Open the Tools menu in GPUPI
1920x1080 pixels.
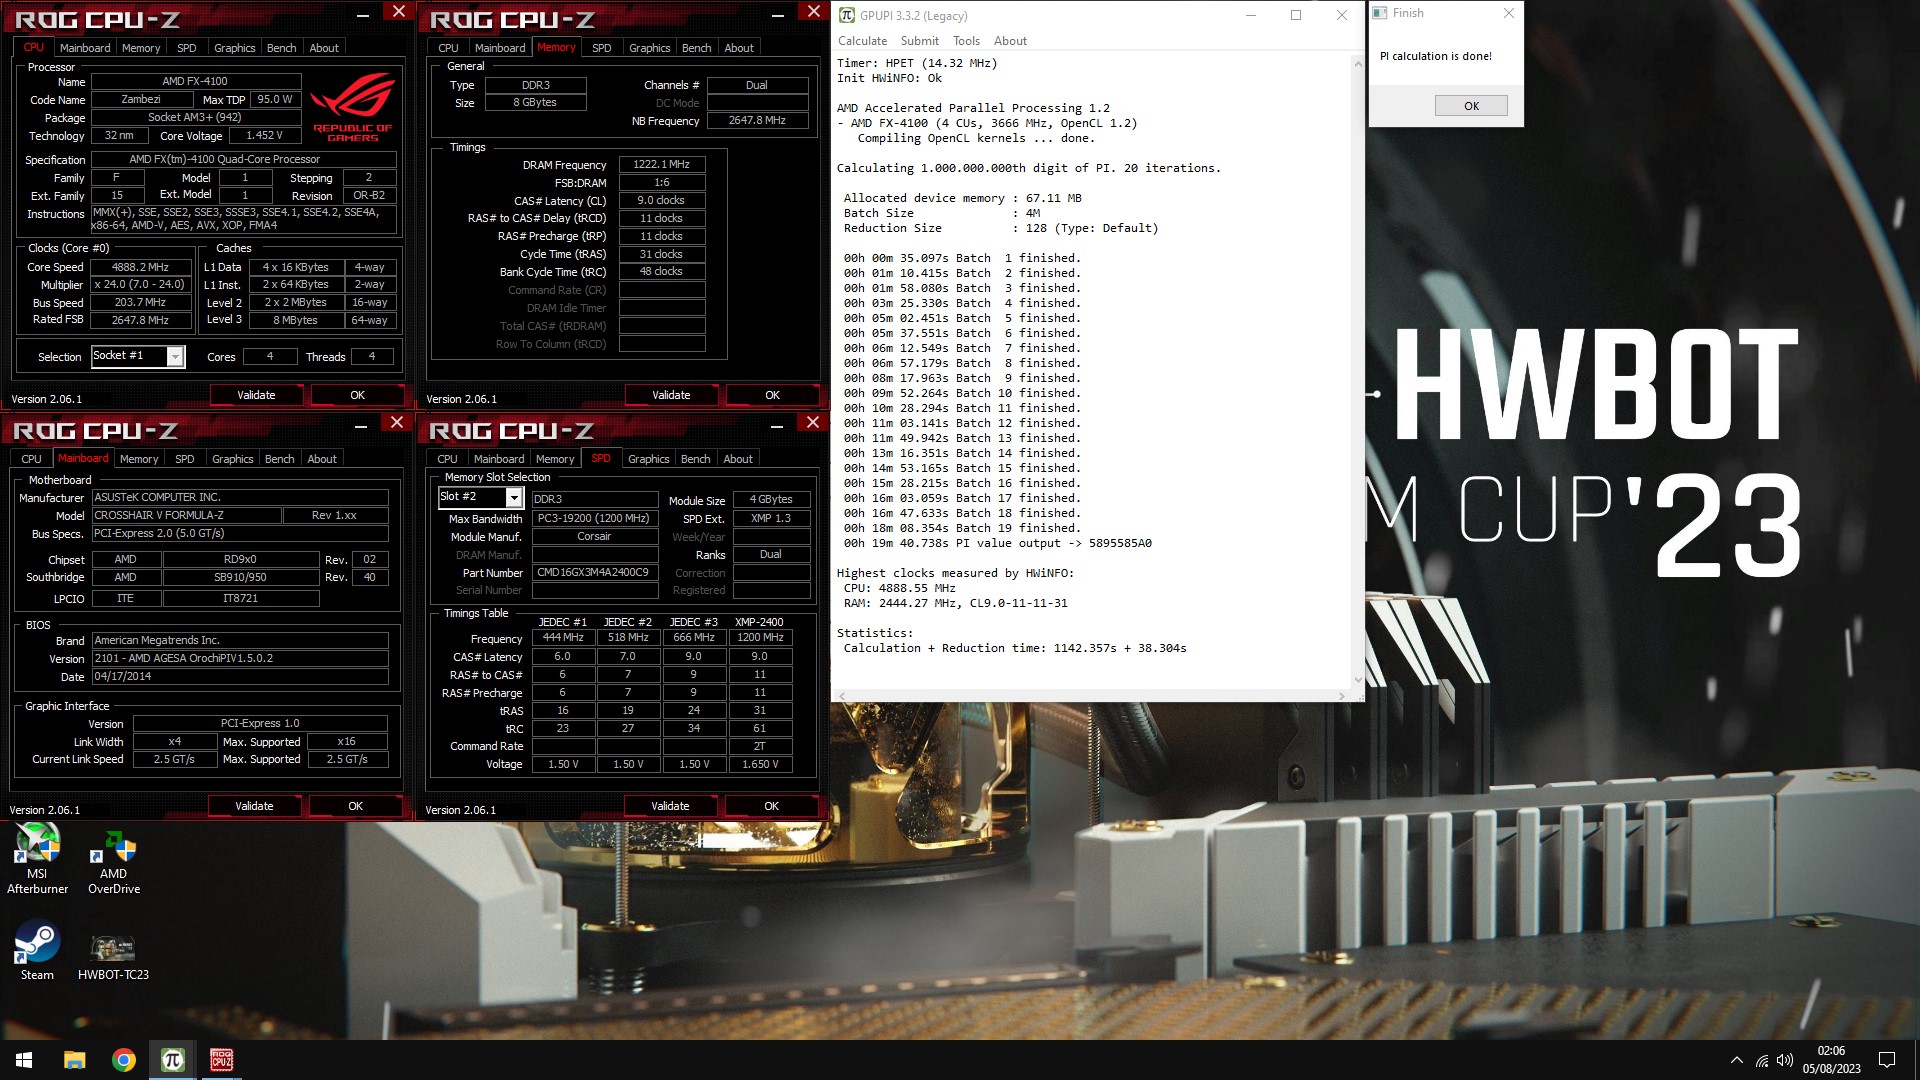(966, 41)
